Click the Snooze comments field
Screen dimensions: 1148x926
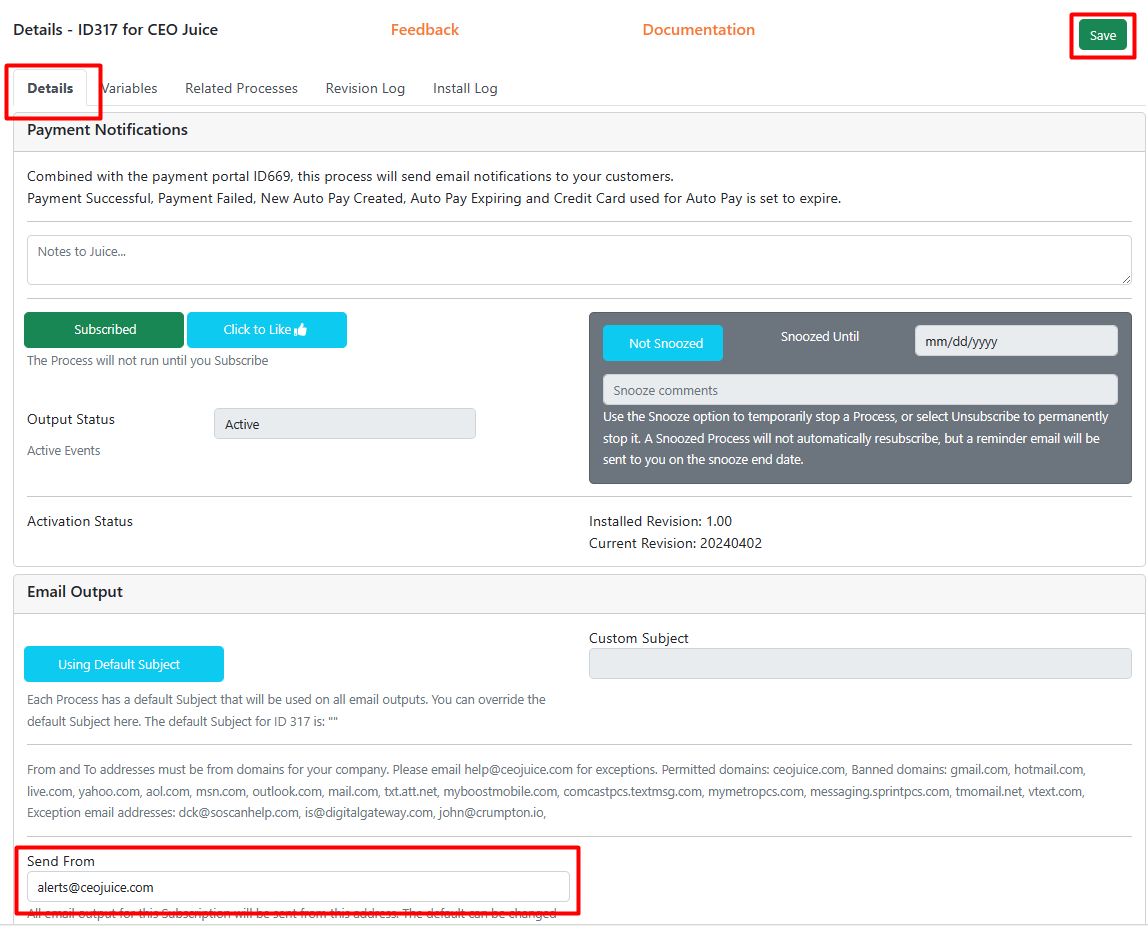(x=860, y=390)
